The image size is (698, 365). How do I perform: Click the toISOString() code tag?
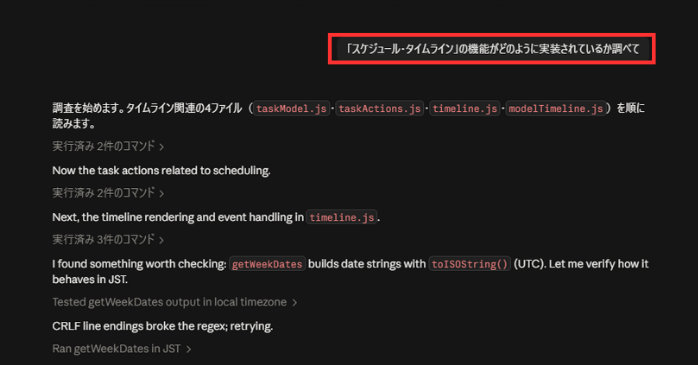(470, 264)
